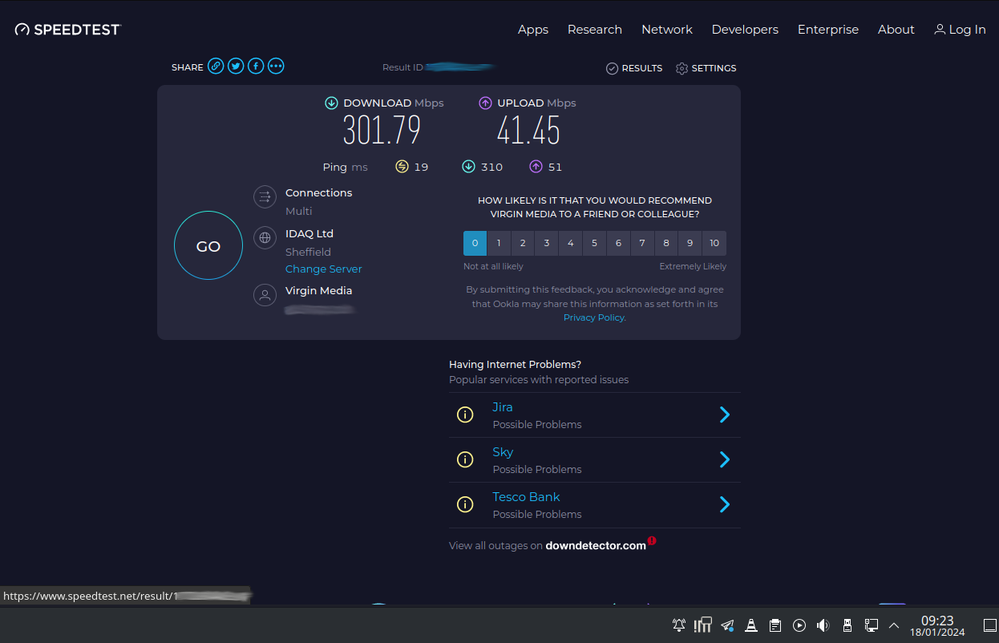Share the result on Twitter
Image resolution: width=999 pixels, height=643 pixels.
tap(236, 66)
